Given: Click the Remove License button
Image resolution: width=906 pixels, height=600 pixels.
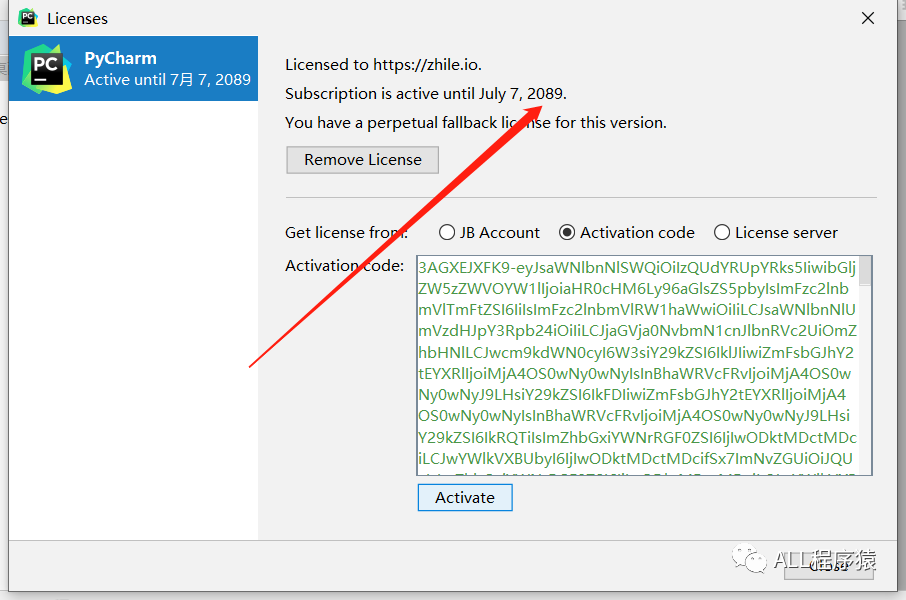Looking at the screenshot, I should pos(362,160).
